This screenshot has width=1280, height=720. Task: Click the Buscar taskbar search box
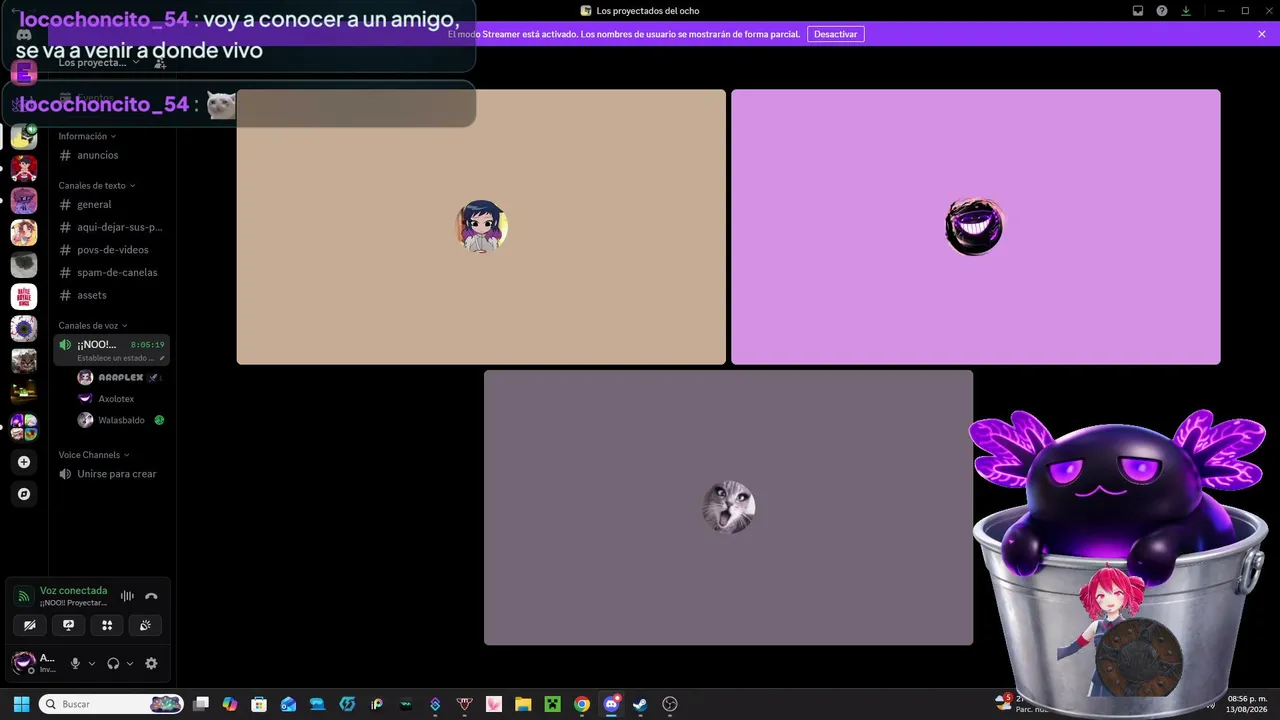point(112,704)
